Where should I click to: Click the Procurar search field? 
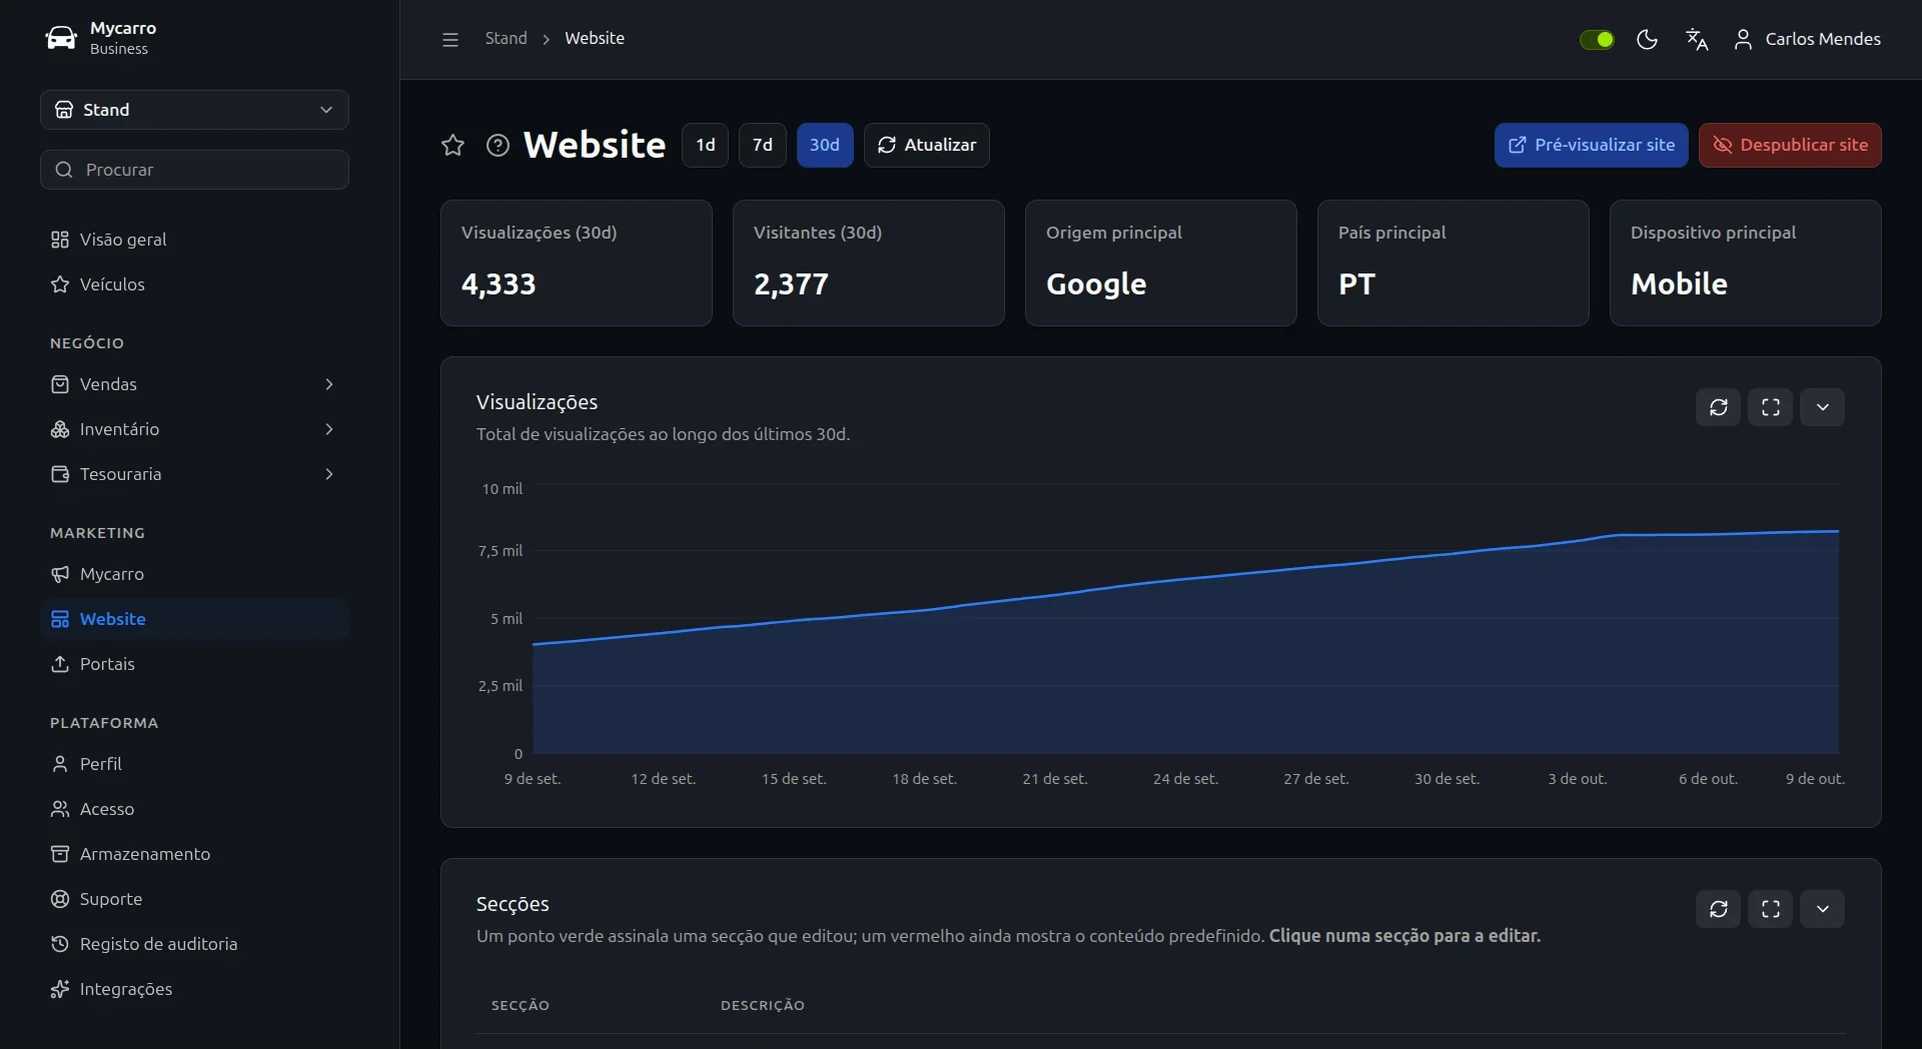click(x=194, y=170)
